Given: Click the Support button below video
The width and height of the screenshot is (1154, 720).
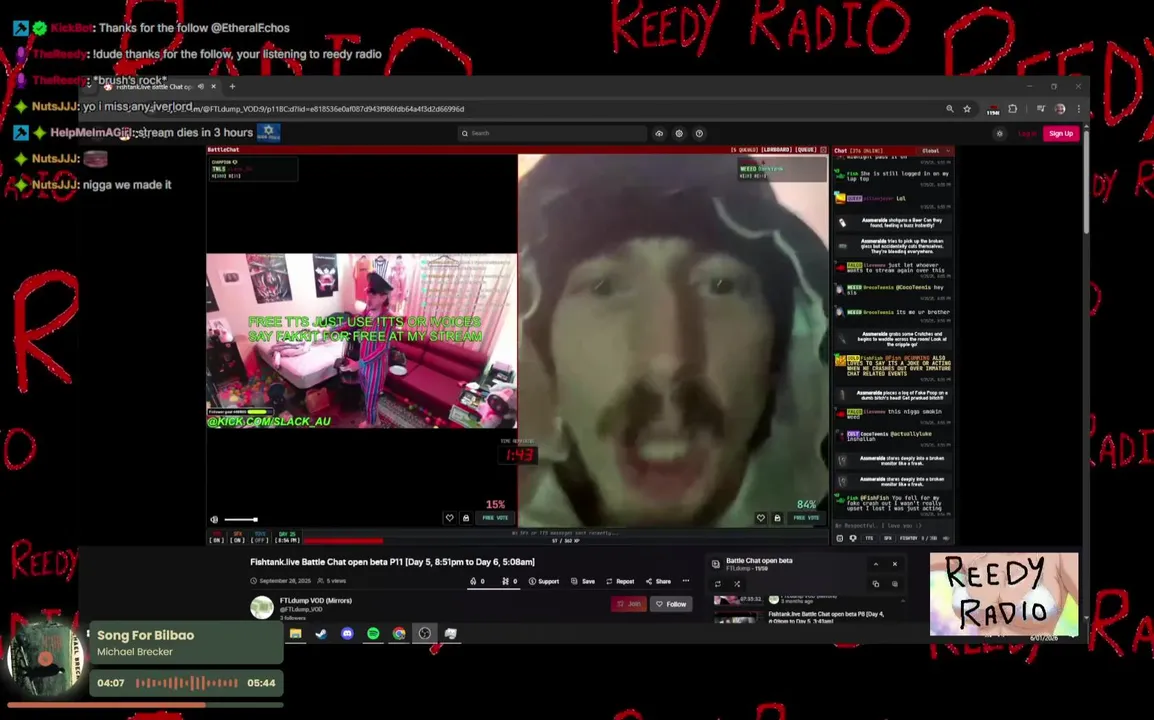Looking at the screenshot, I should click(544, 581).
